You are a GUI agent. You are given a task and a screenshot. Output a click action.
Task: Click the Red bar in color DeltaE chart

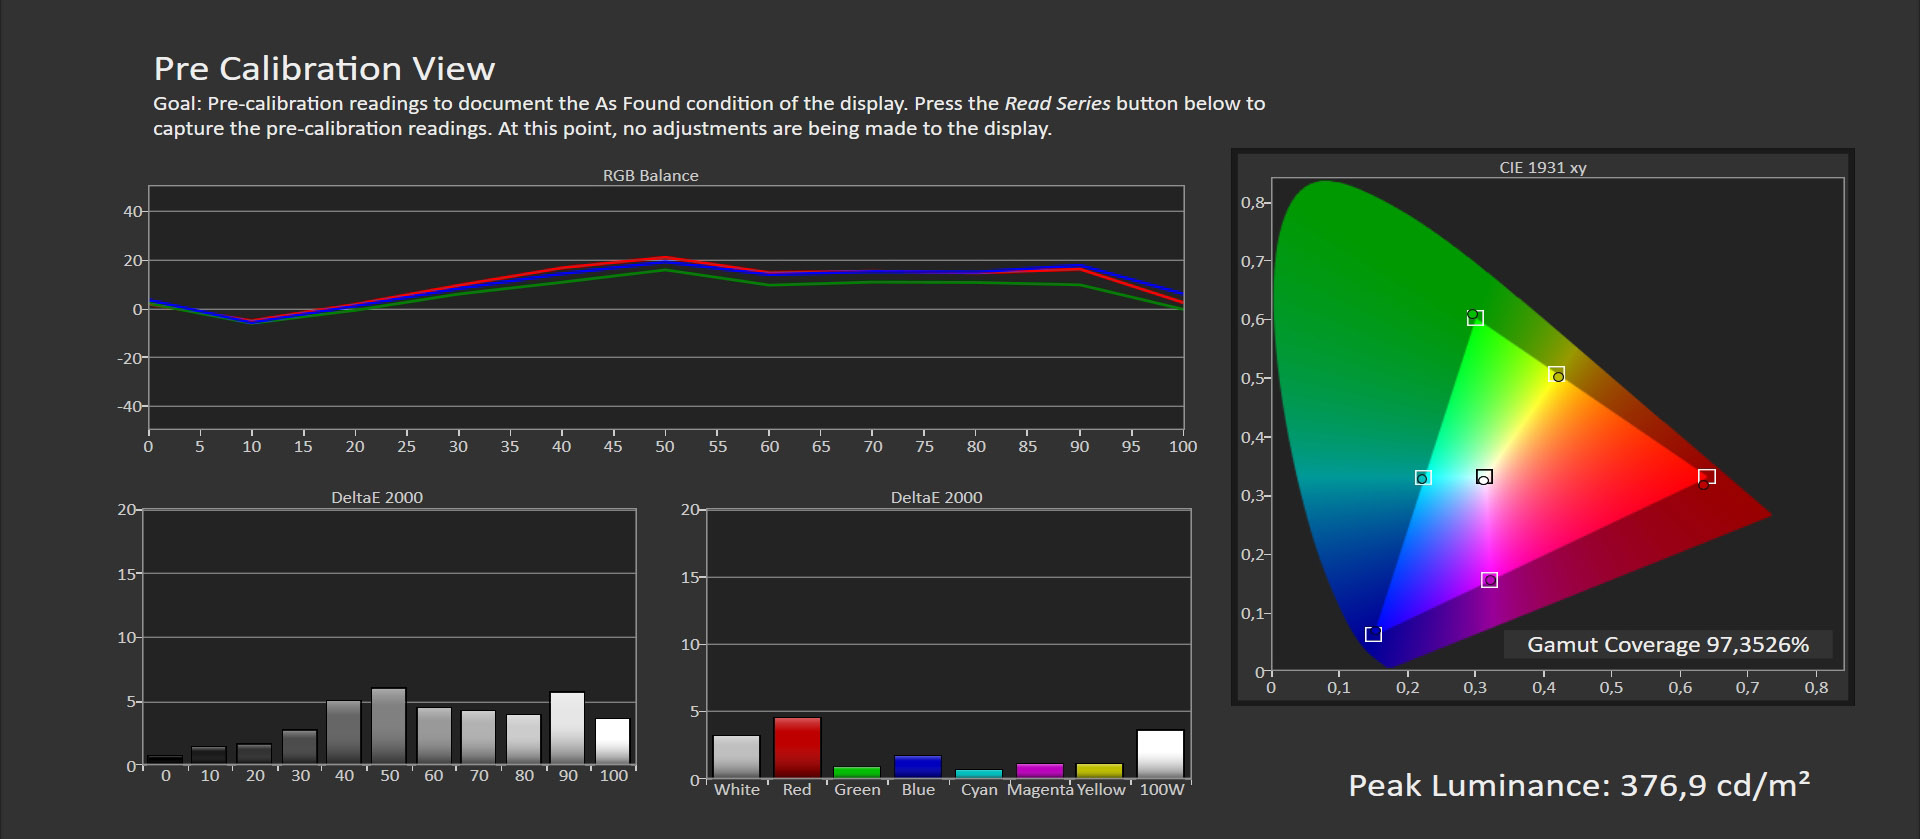click(797, 747)
